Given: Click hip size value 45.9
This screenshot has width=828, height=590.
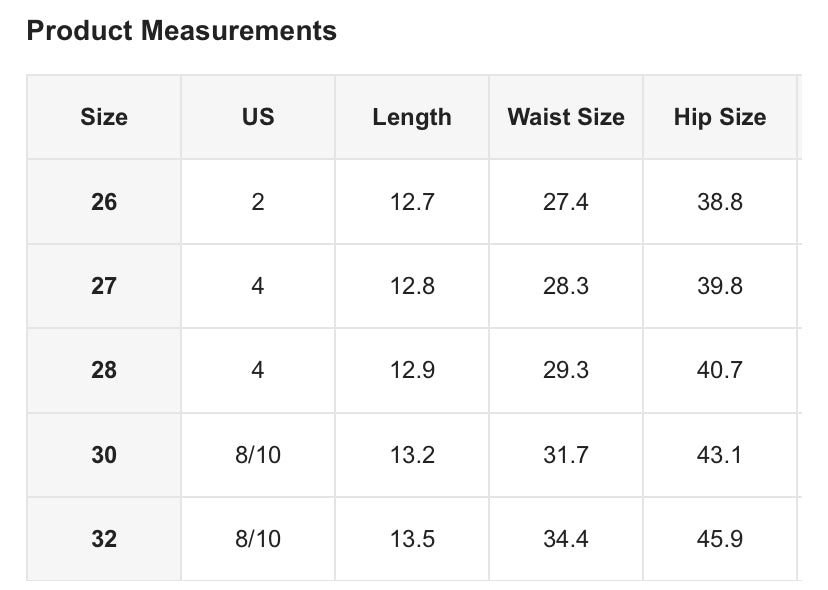Looking at the screenshot, I should (720, 539).
